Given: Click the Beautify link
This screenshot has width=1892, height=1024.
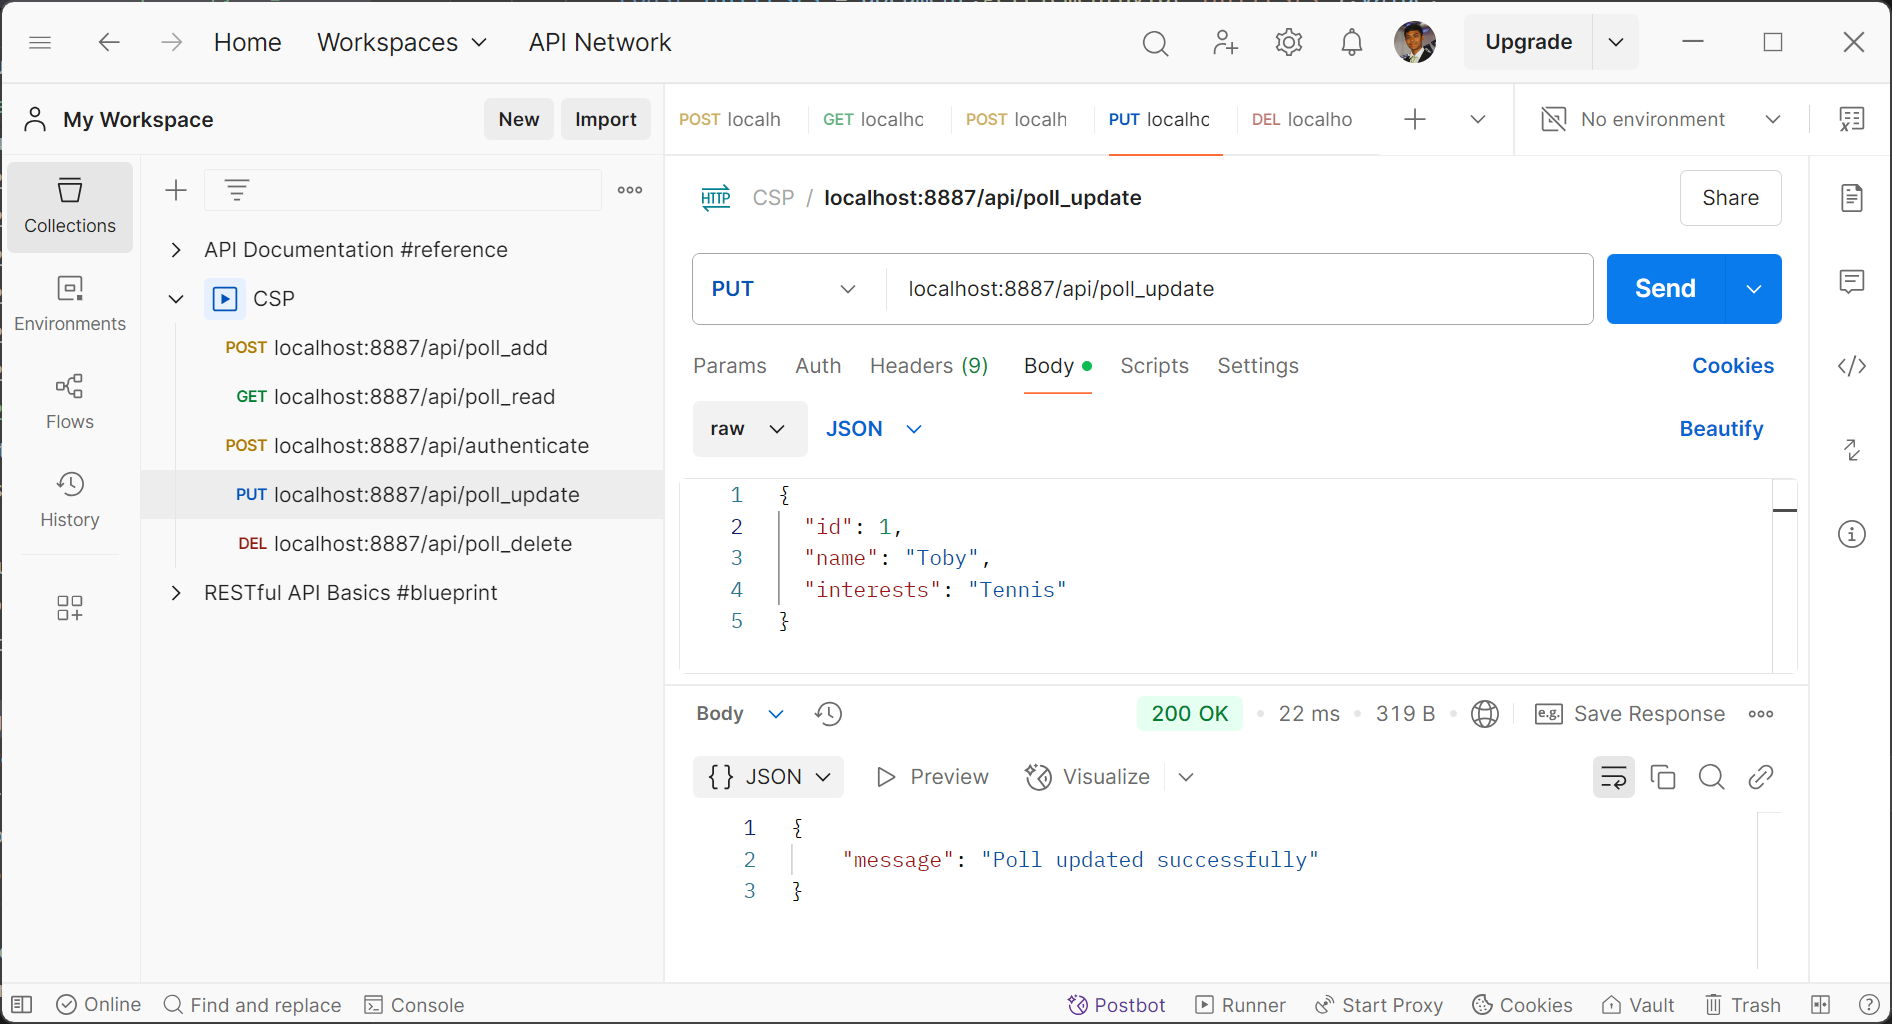Looking at the screenshot, I should point(1720,429).
